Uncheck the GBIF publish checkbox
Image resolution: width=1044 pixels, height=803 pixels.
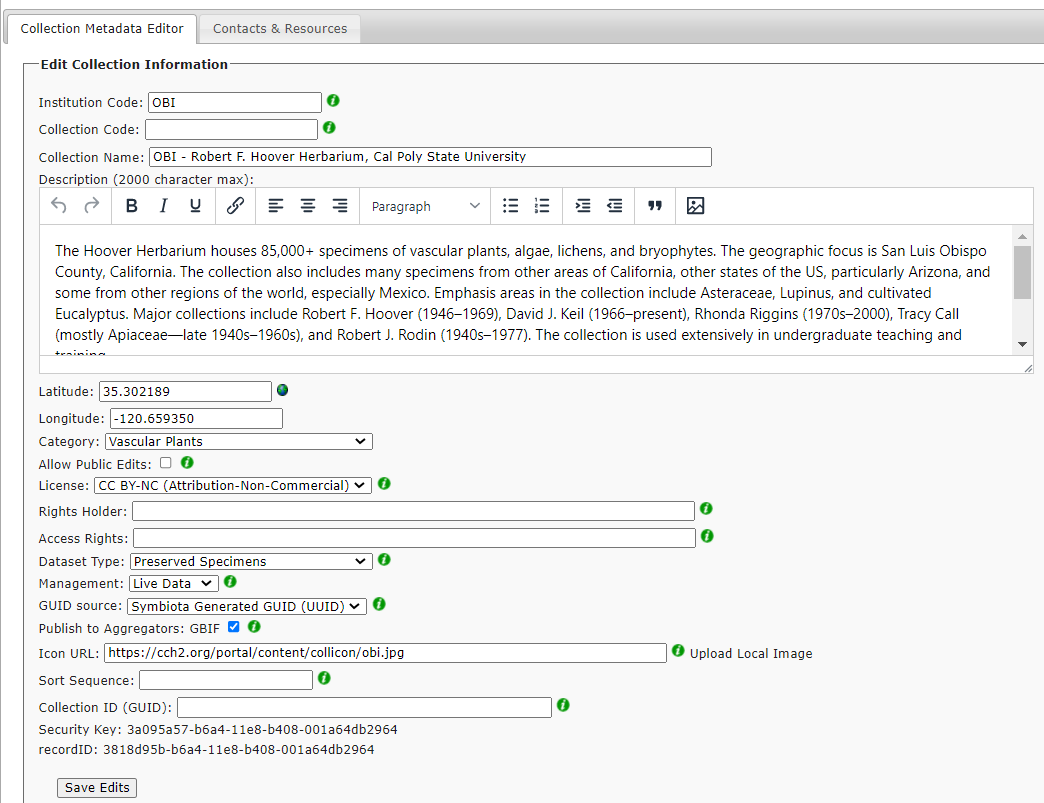click(x=234, y=627)
